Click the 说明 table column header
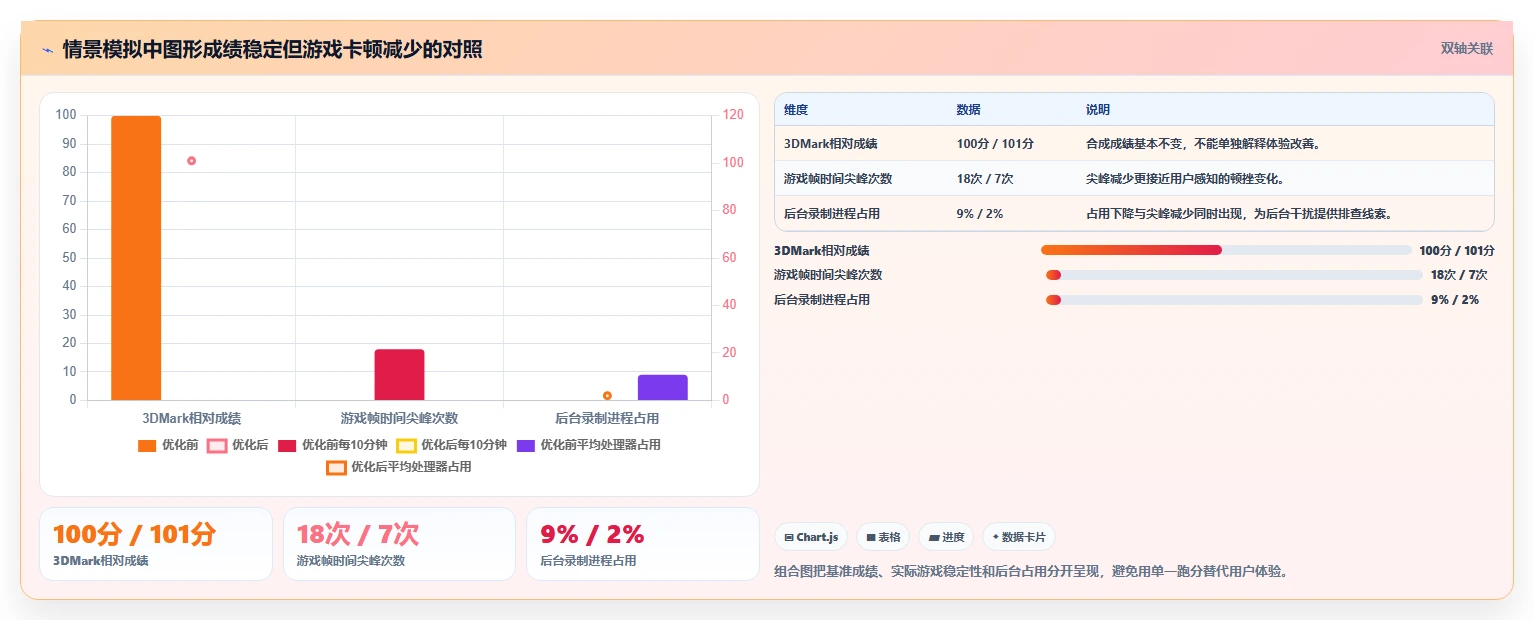This screenshot has width=1534, height=620. click(x=1098, y=110)
